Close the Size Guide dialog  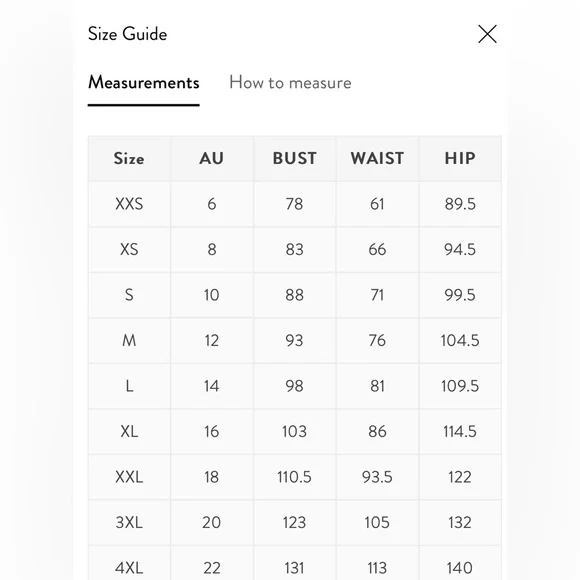pyautogui.click(x=487, y=34)
